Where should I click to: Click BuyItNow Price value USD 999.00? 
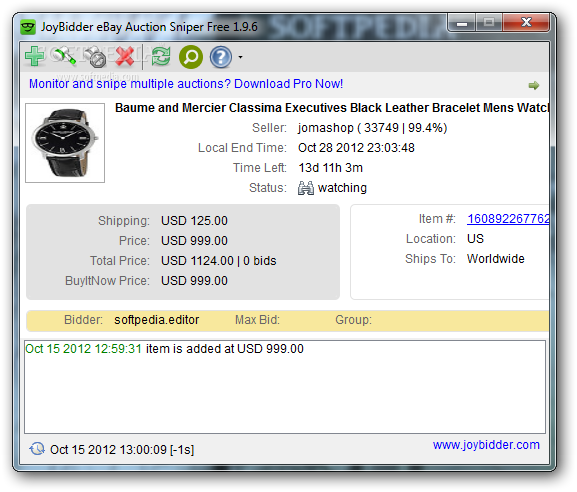pyautogui.click(x=194, y=281)
